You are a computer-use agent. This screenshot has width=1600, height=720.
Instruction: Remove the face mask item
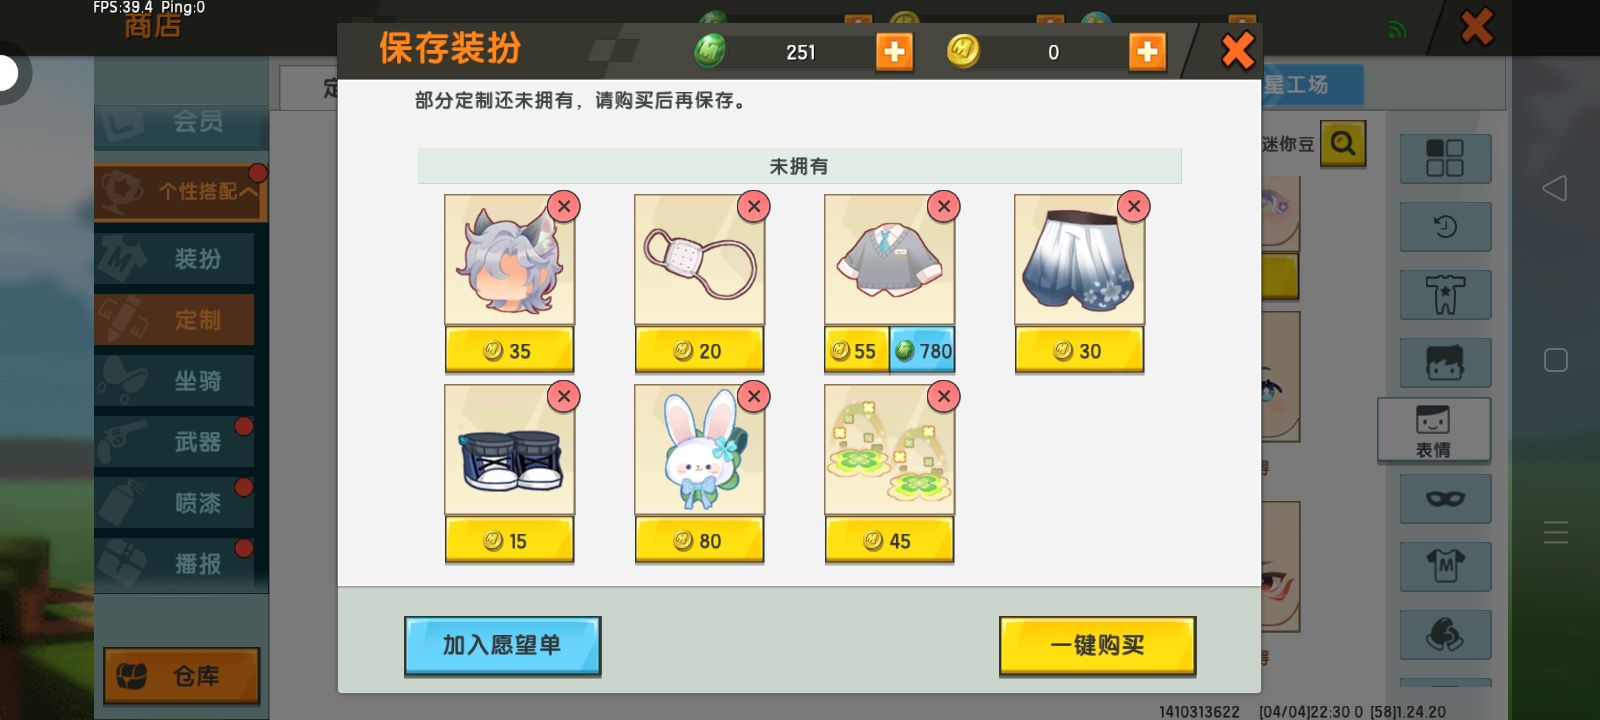pos(754,206)
